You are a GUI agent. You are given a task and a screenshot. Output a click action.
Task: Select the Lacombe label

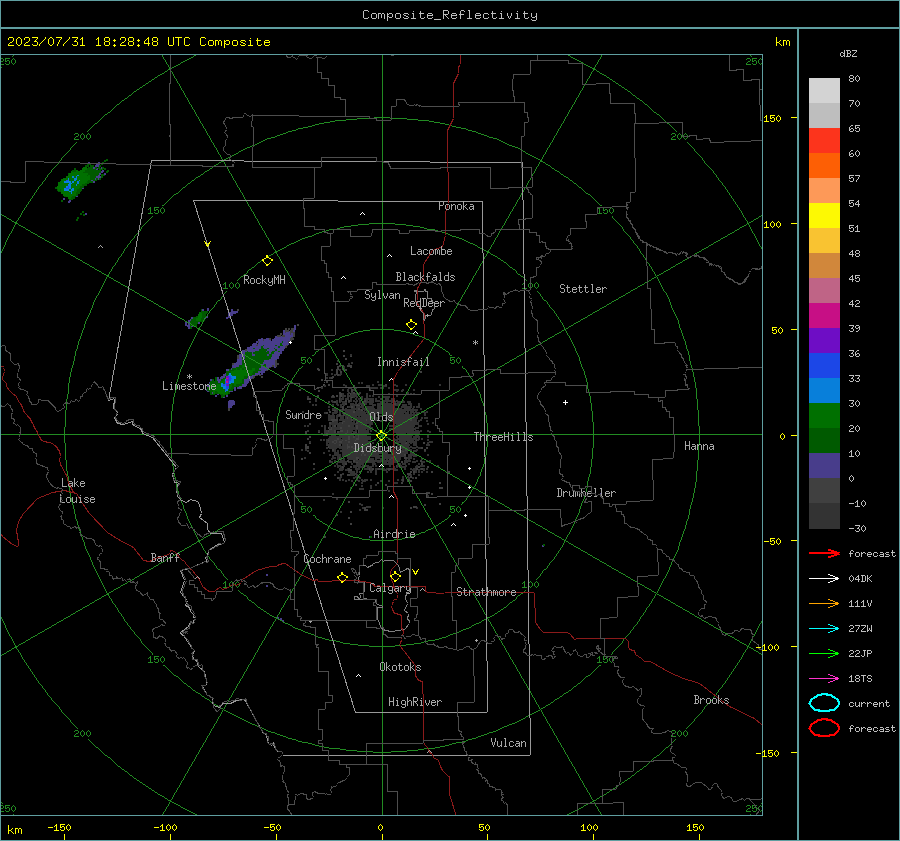click(x=431, y=251)
